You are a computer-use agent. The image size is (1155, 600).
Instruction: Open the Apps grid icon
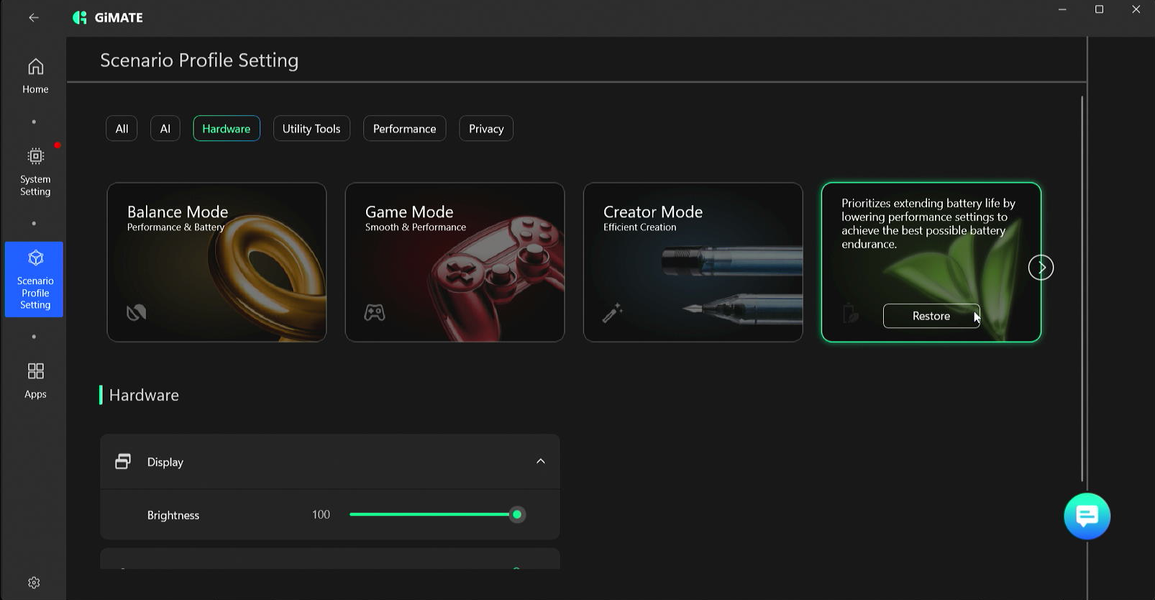coord(35,371)
